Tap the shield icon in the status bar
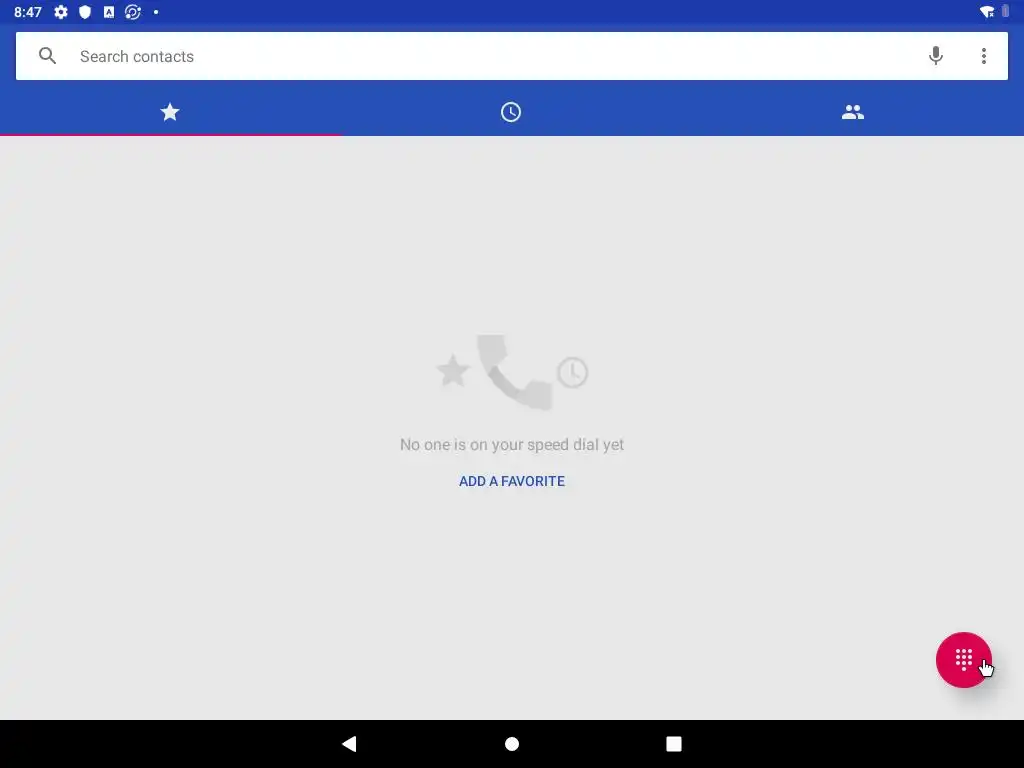The width and height of the screenshot is (1024, 768). 85,12
